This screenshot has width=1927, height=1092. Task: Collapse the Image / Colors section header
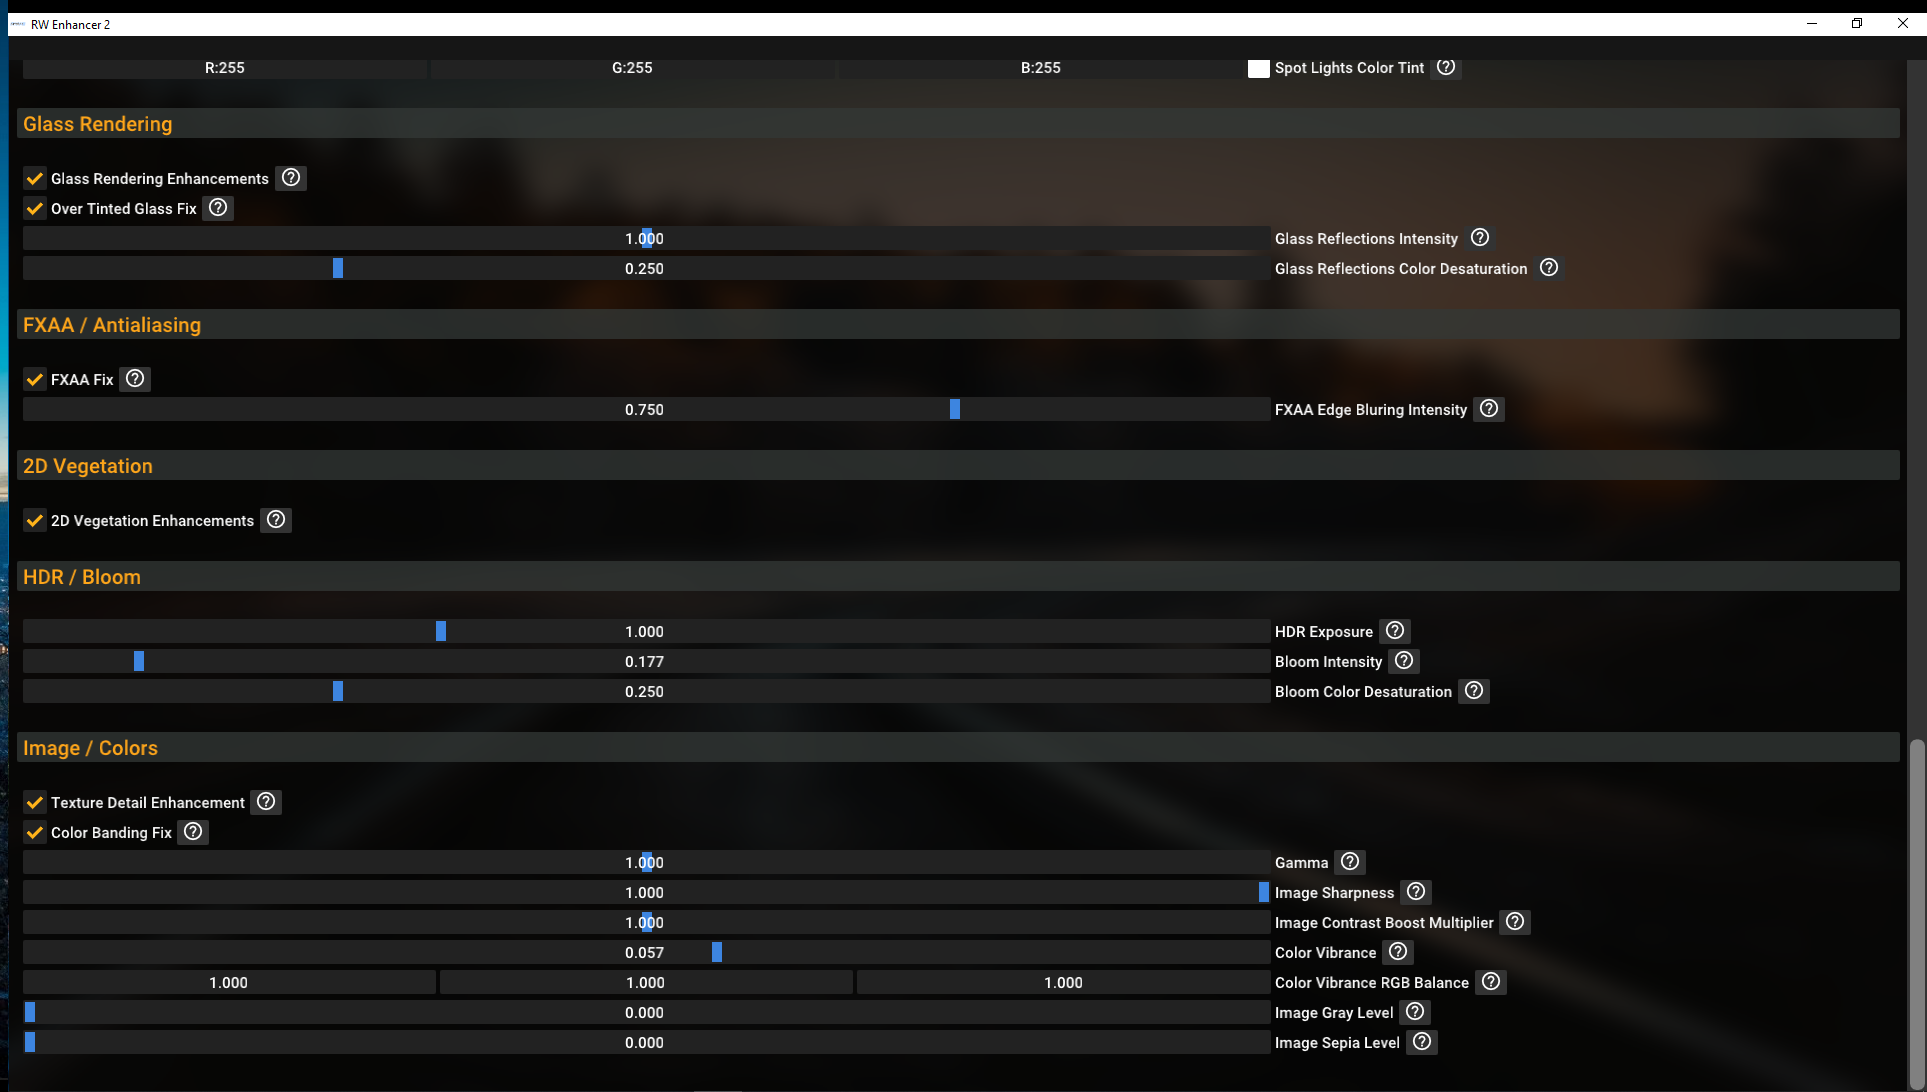coord(90,748)
